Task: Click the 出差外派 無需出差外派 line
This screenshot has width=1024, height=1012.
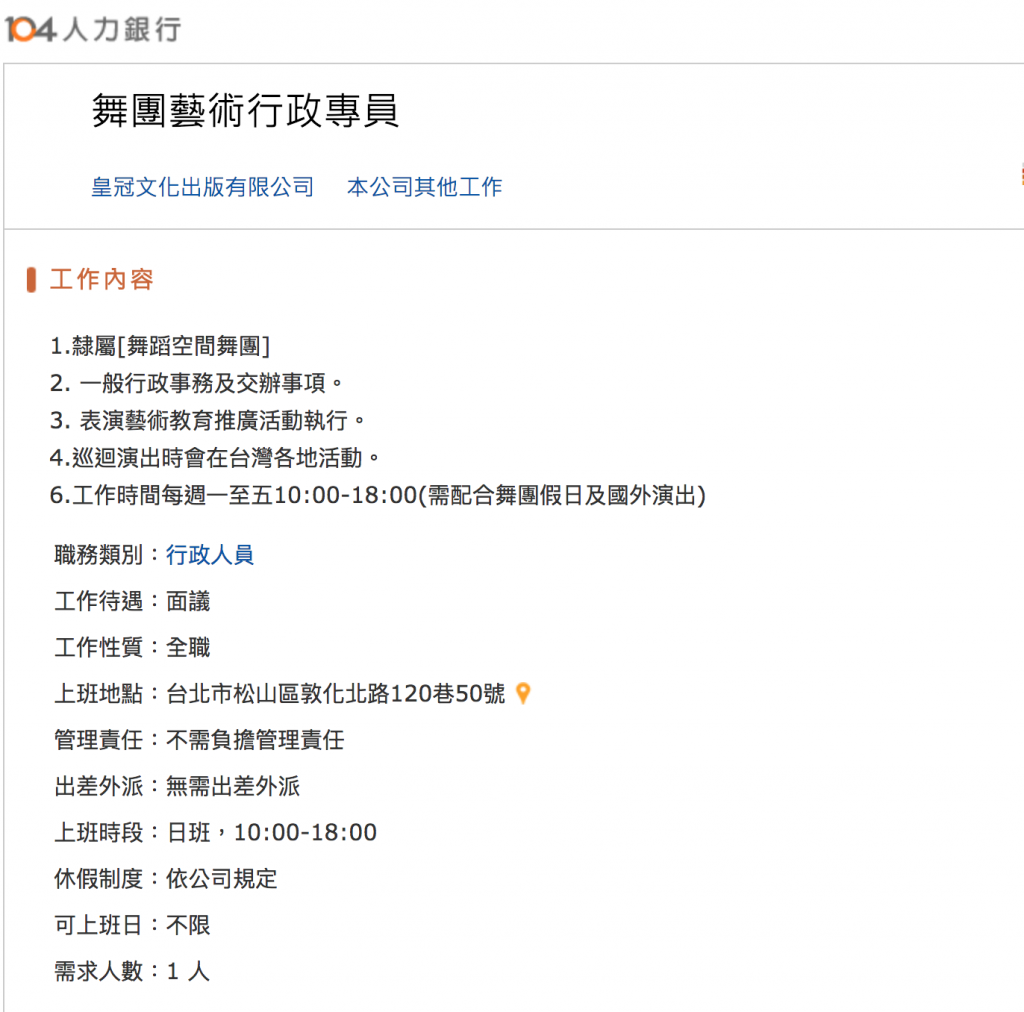Action: pos(177,786)
